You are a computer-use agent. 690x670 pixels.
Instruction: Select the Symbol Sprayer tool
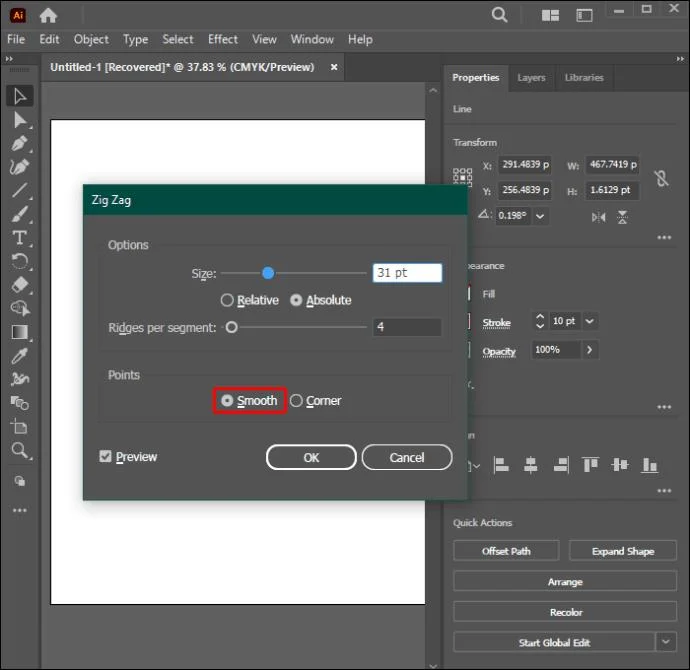click(x=19, y=379)
